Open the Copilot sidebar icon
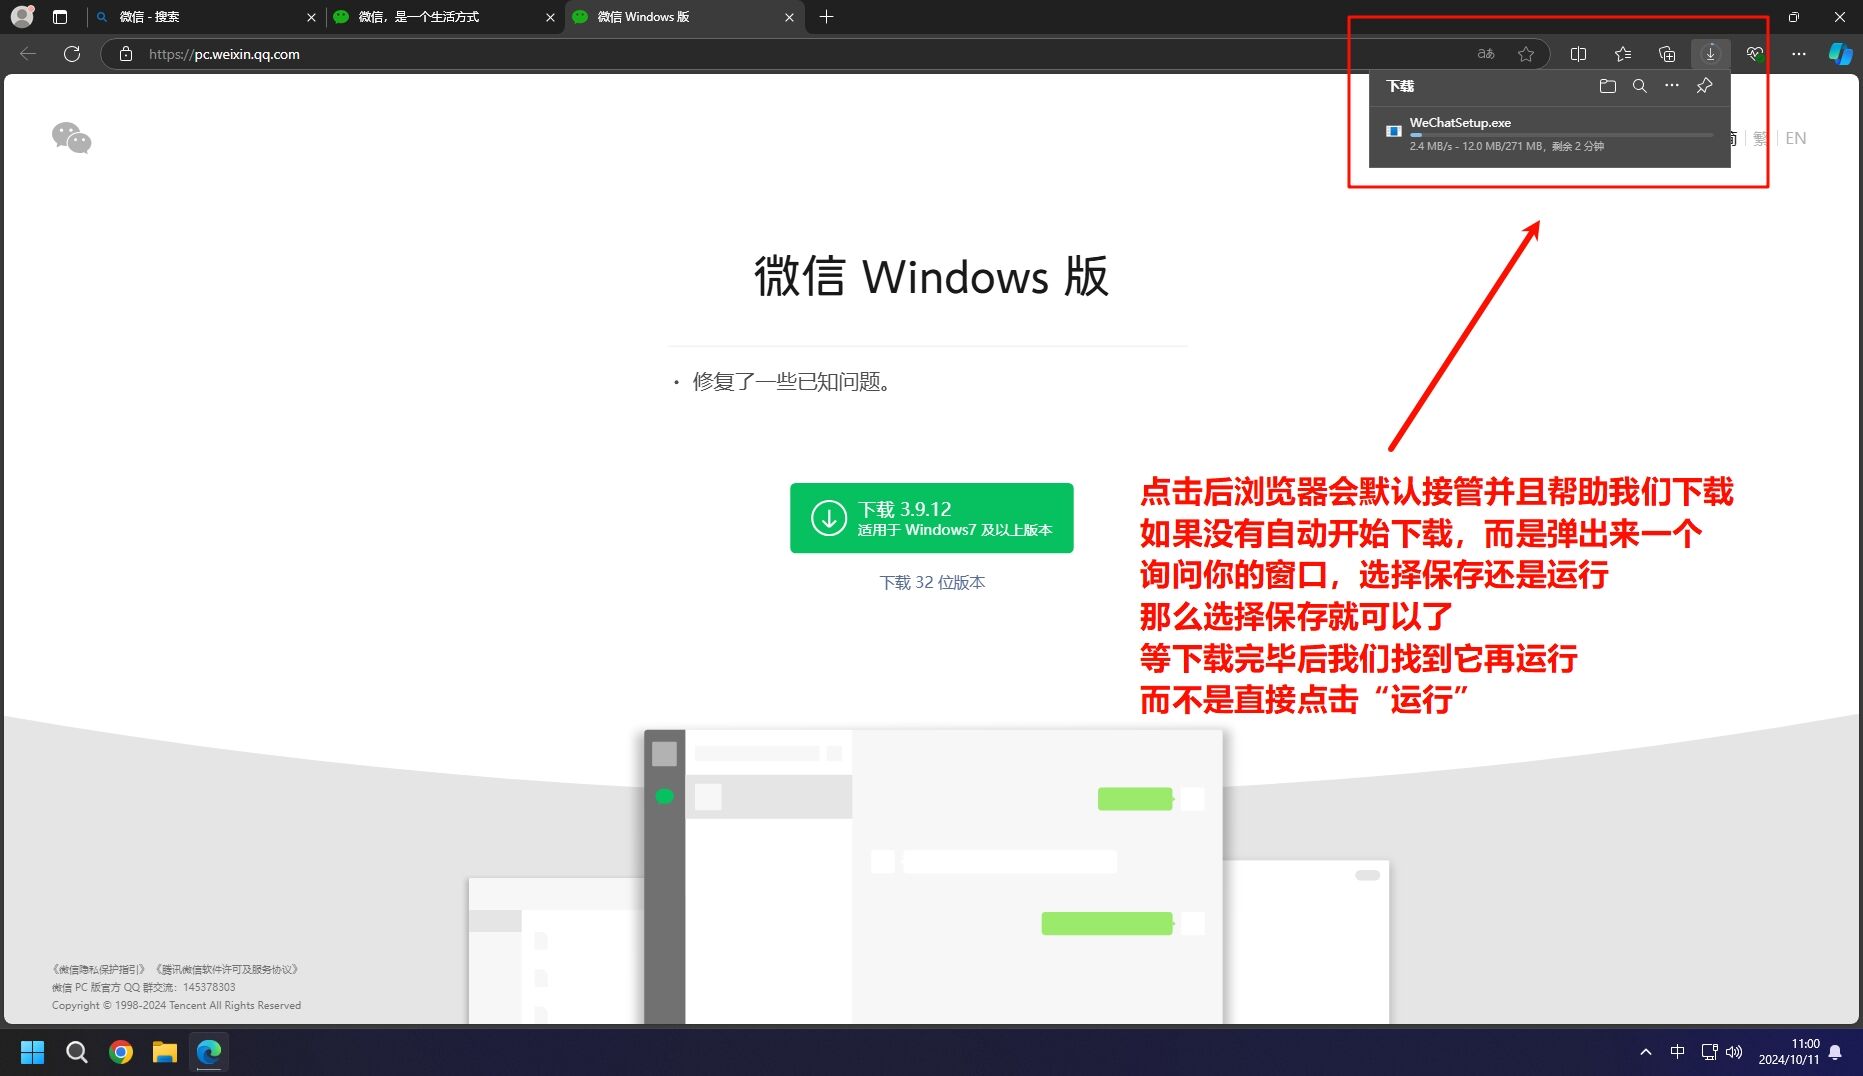This screenshot has height=1076, width=1863. click(1839, 54)
